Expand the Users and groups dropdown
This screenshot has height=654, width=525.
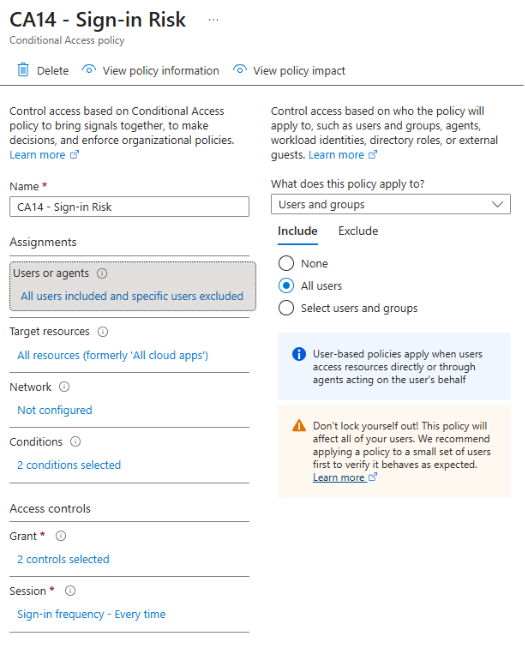391,204
